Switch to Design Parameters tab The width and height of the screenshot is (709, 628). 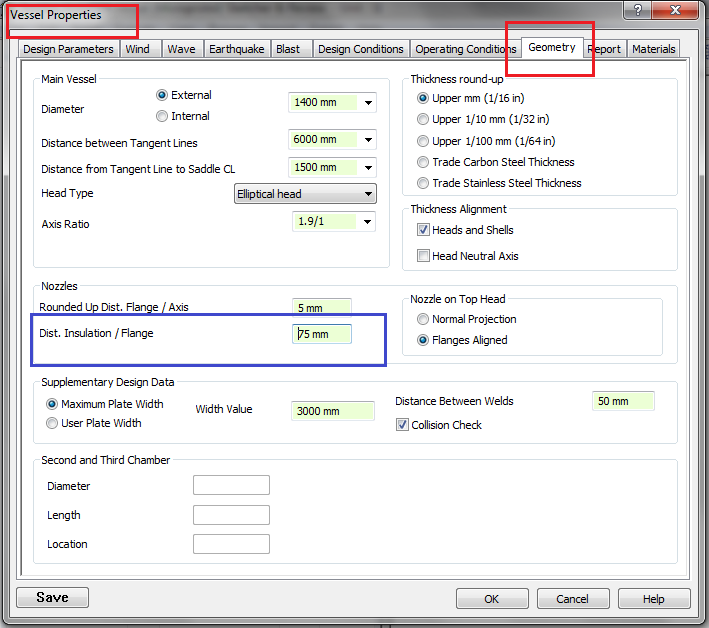point(68,49)
